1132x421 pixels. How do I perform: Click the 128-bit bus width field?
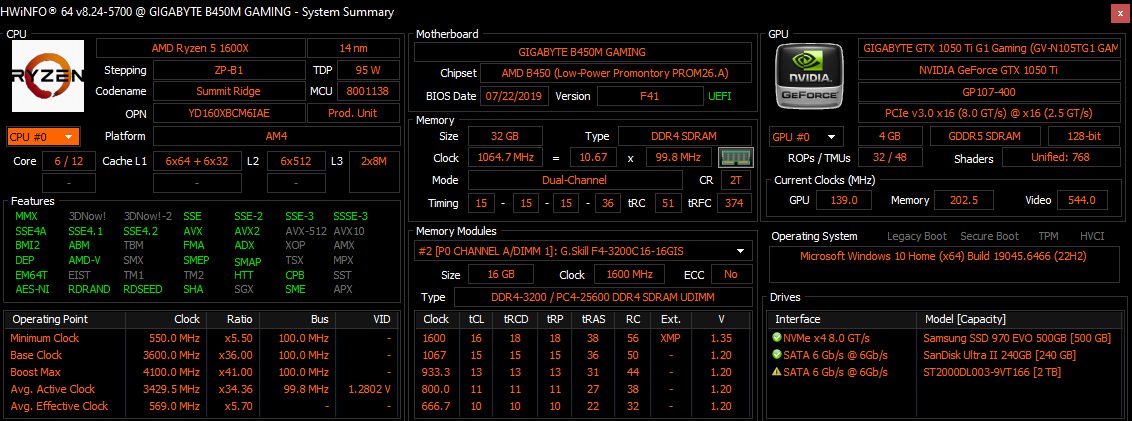[1084, 136]
